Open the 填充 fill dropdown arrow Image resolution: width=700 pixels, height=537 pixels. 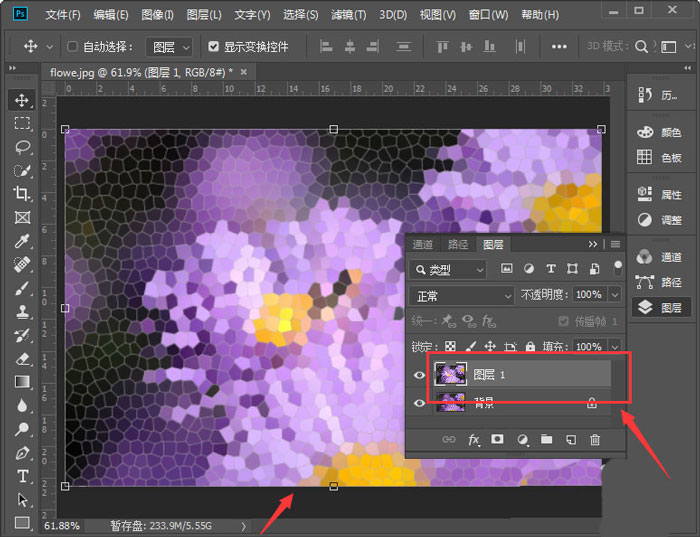pos(615,347)
